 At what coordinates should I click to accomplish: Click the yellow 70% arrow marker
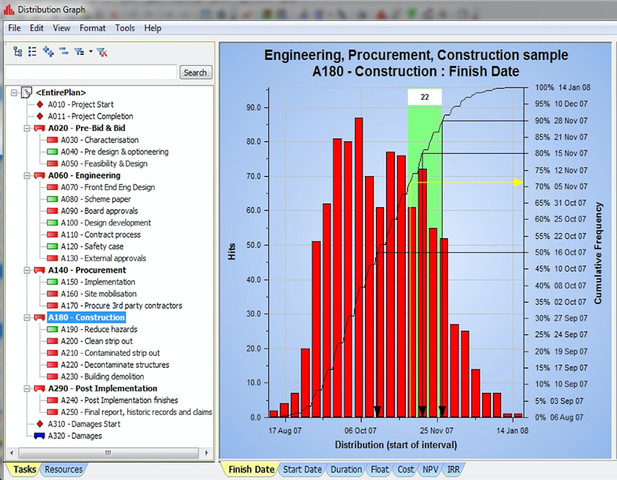click(x=518, y=182)
